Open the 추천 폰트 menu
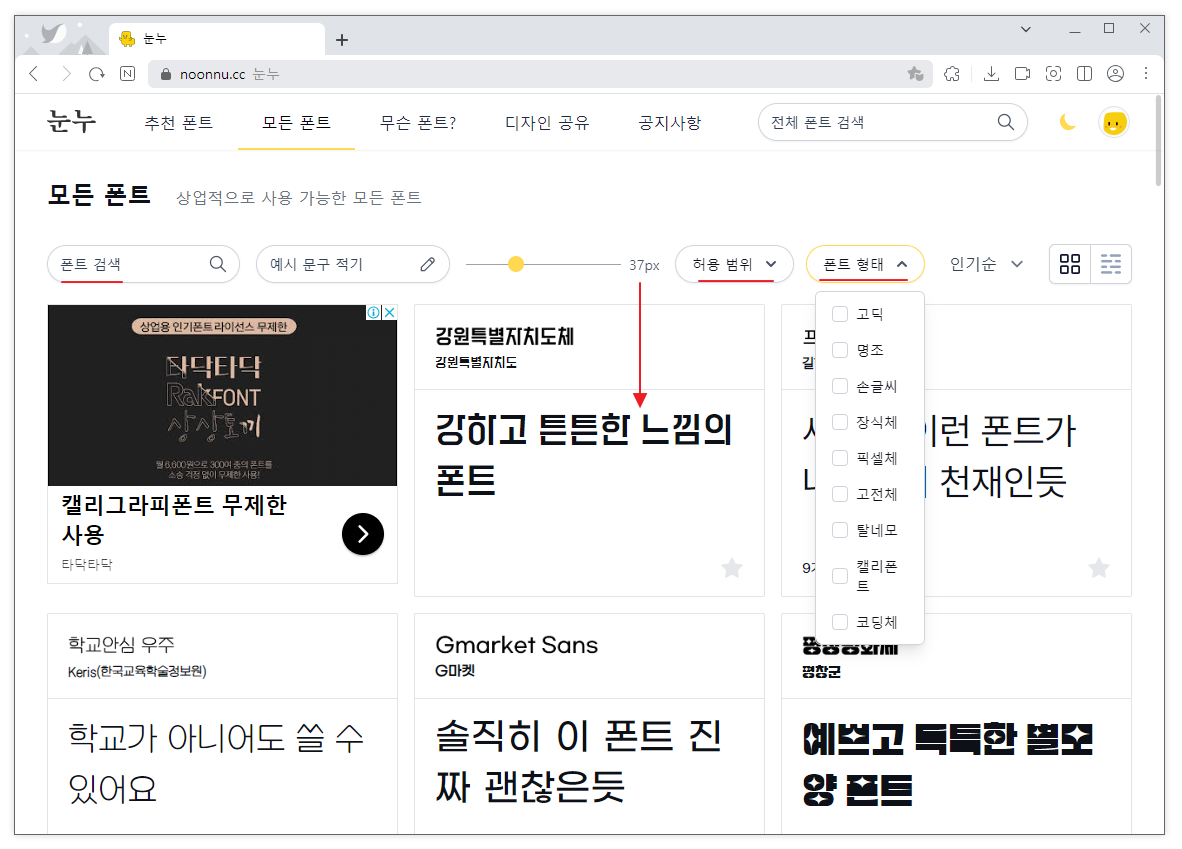Viewport: 1182px width, 849px height. (x=179, y=122)
